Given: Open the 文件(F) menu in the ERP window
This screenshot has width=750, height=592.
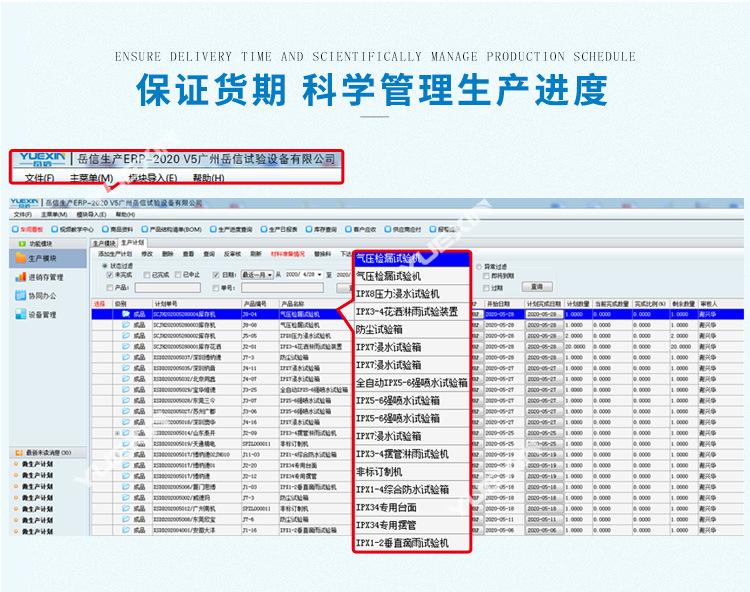Looking at the screenshot, I should (x=22, y=215).
